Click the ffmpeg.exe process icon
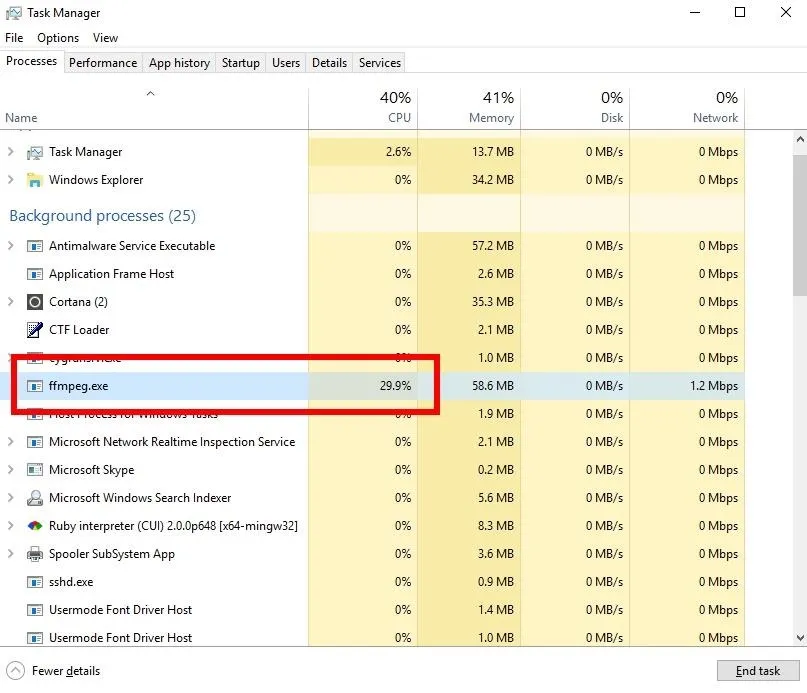Viewport: 807px width, 693px height. pos(34,386)
